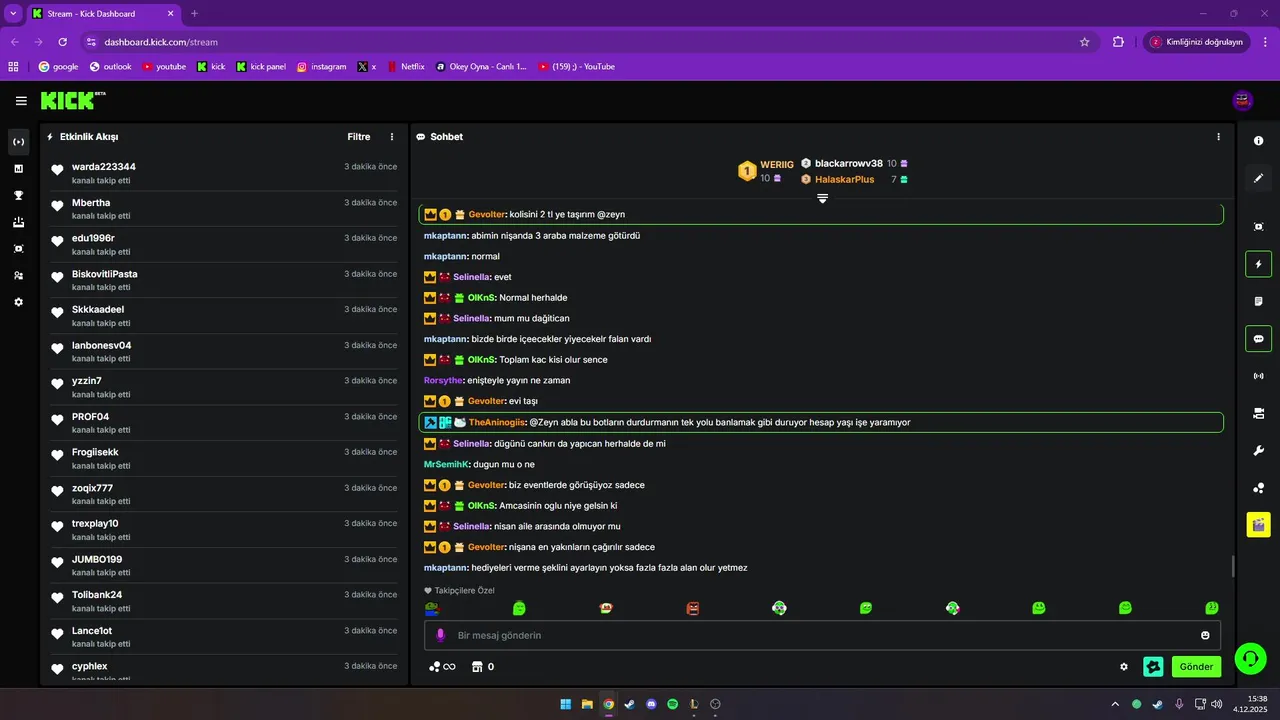Open the emoji picker in message box

(1205, 635)
